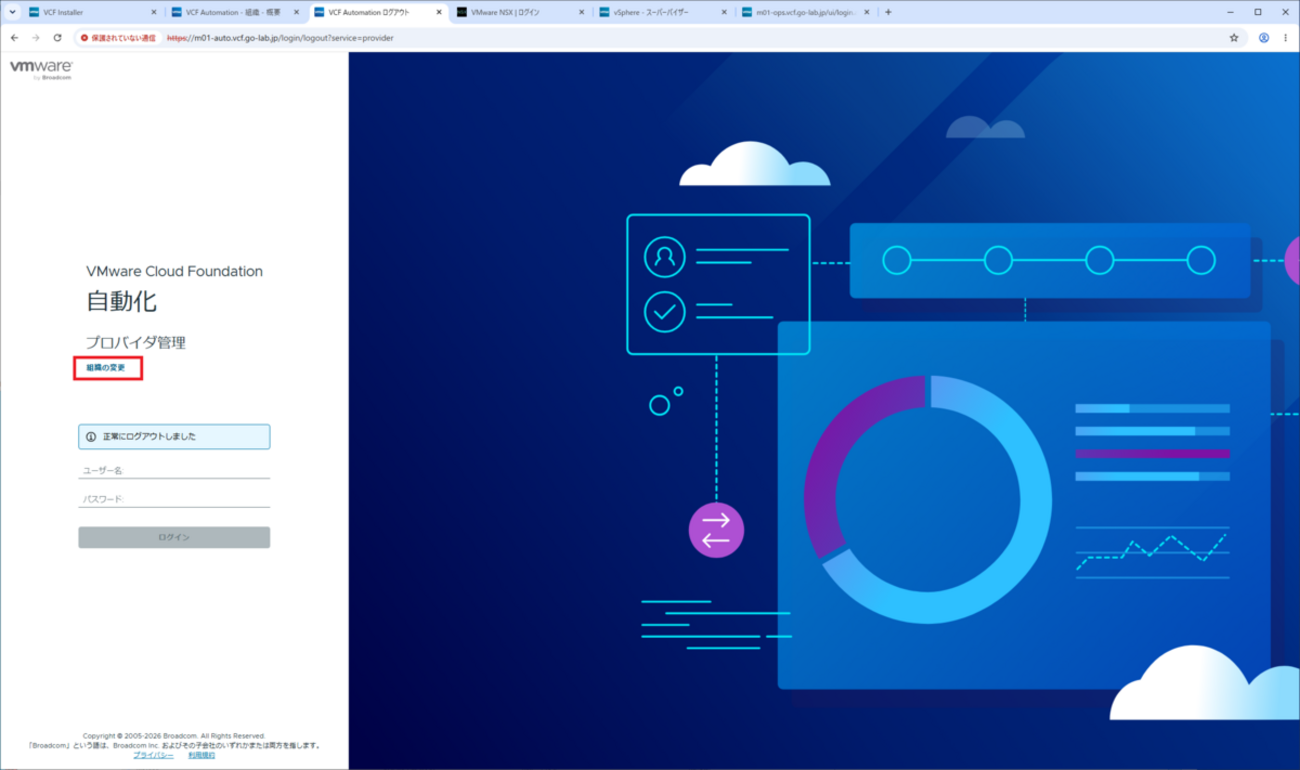The image size is (1300, 770).
Task: Maximize the browser window
Action: coord(1258,13)
